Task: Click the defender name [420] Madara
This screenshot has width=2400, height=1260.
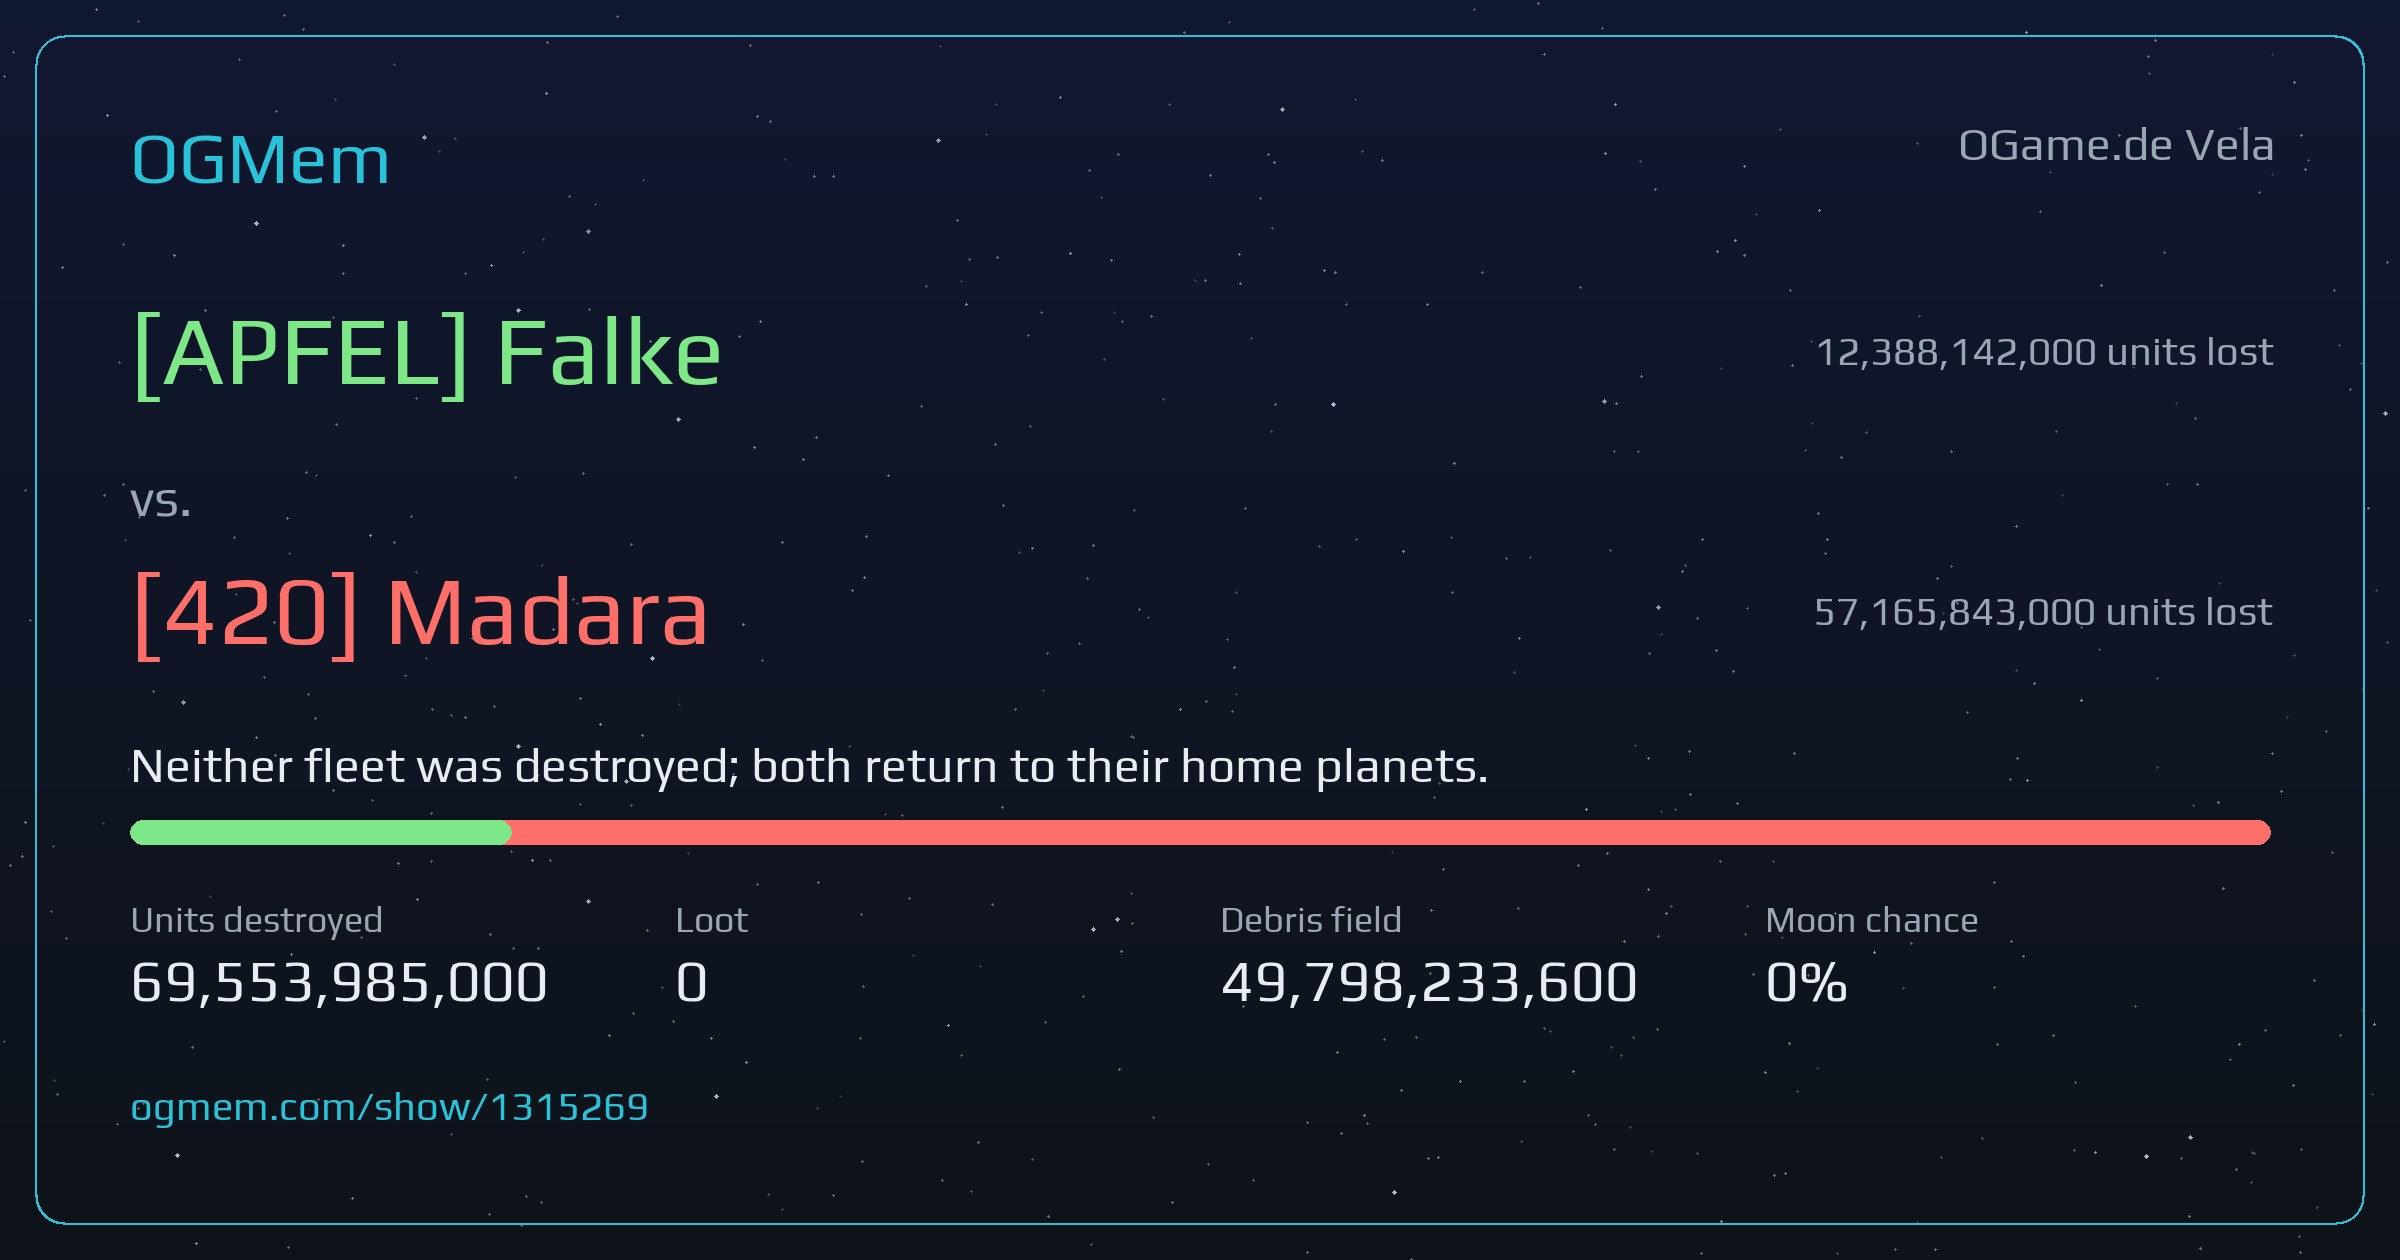Action: 420,612
